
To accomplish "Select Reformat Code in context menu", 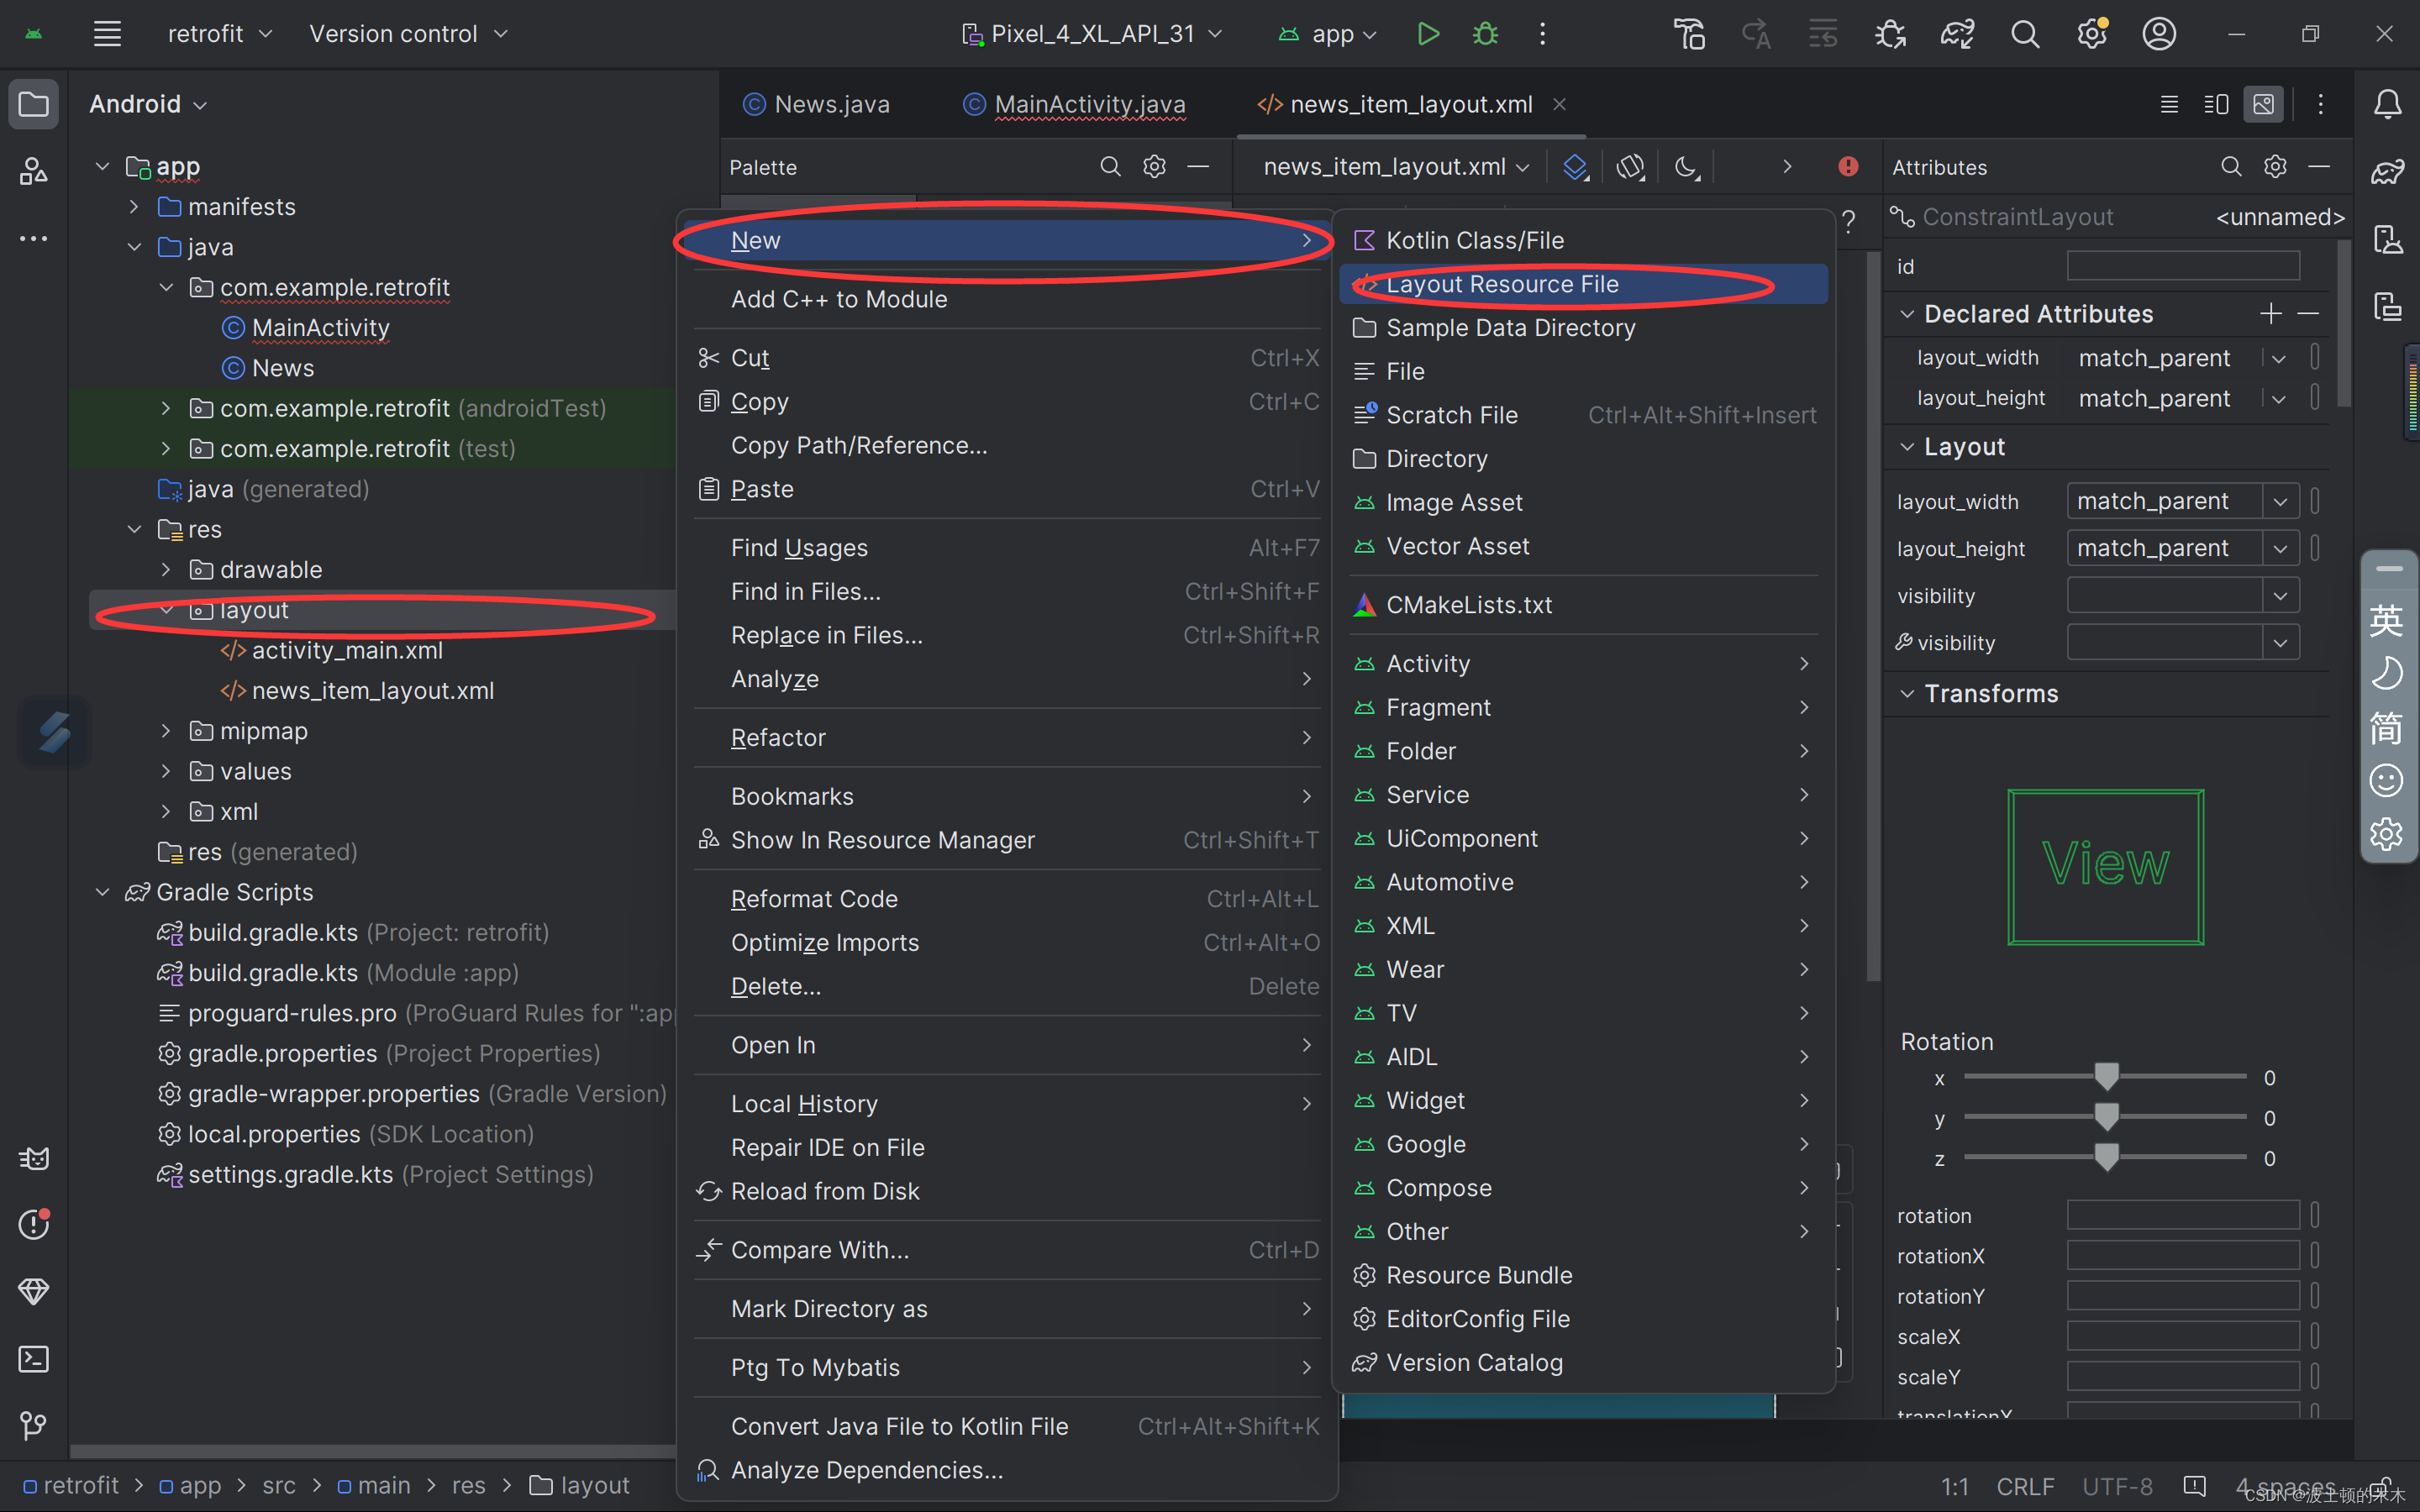I will 1008,899.
